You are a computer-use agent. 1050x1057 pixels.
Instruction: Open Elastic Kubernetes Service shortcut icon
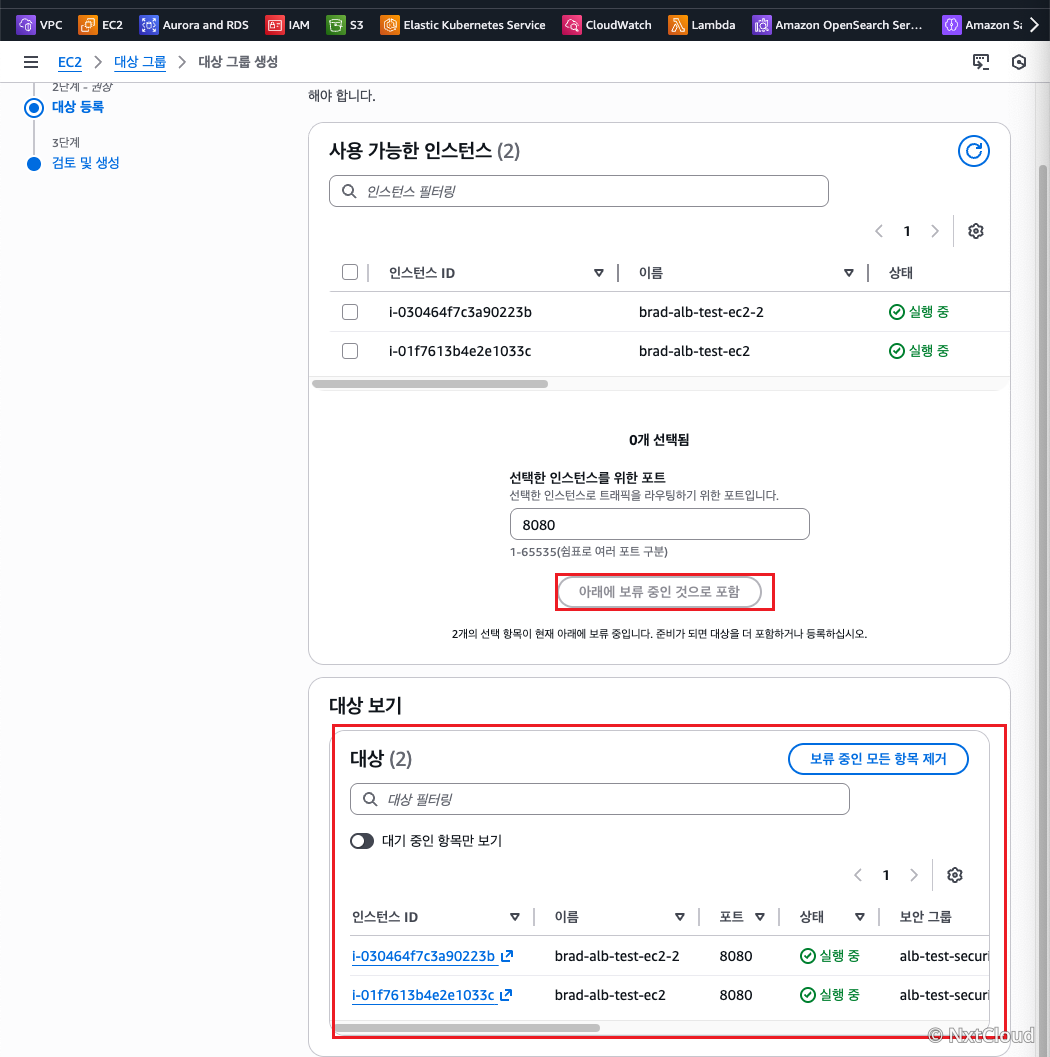click(x=390, y=25)
